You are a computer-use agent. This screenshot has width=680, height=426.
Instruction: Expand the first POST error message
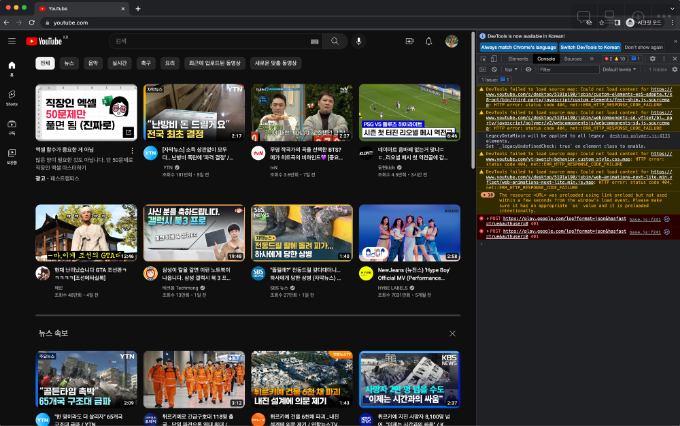[487, 219]
